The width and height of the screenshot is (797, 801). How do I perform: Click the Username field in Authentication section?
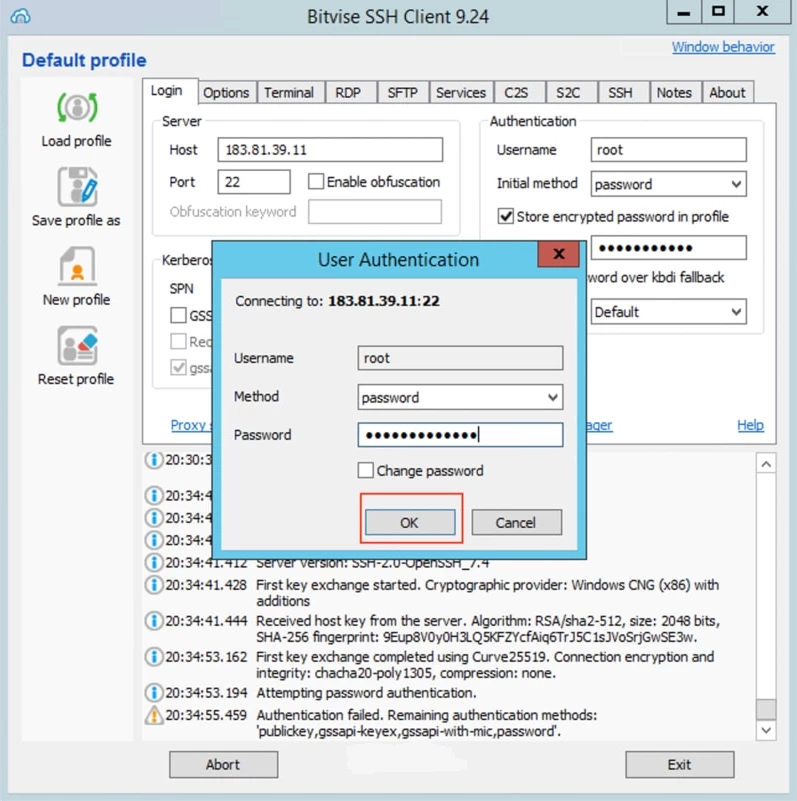[x=668, y=150]
